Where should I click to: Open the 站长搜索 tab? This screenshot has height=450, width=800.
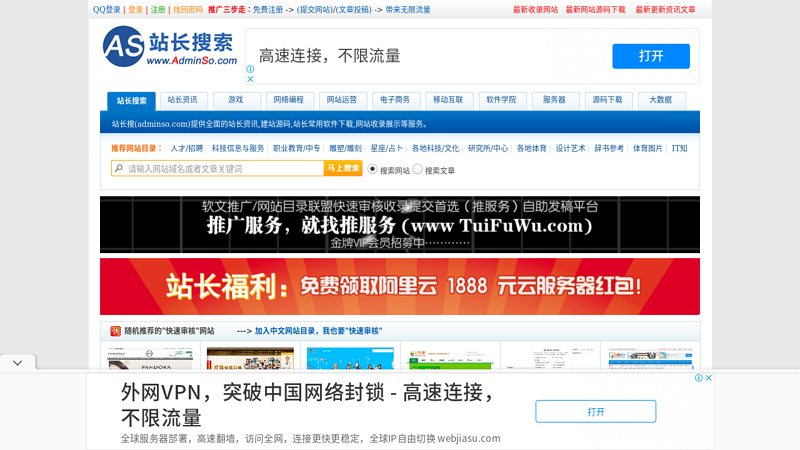[x=132, y=101]
